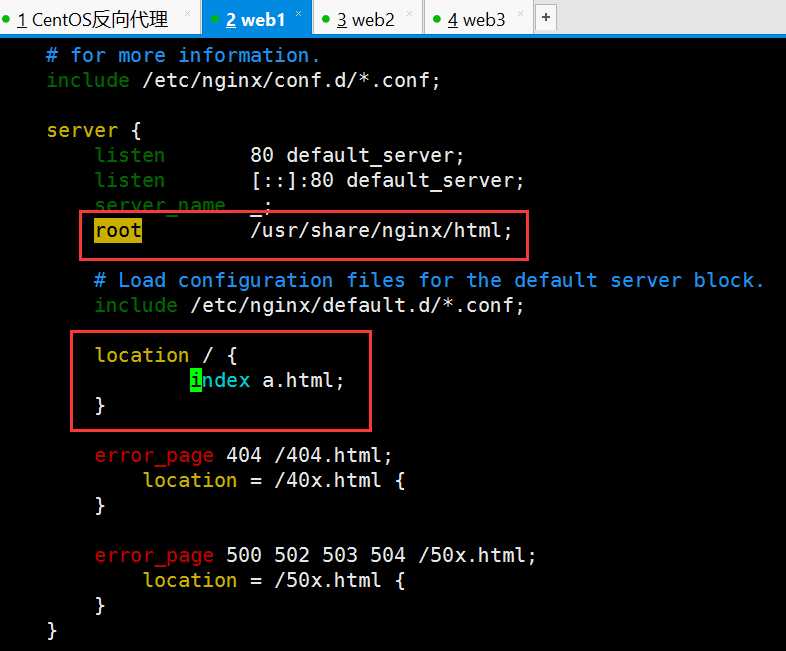Viewport: 786px width, 651px height.
Task: Click the 'server {' keyword line
Action: (x=94, y=130)
